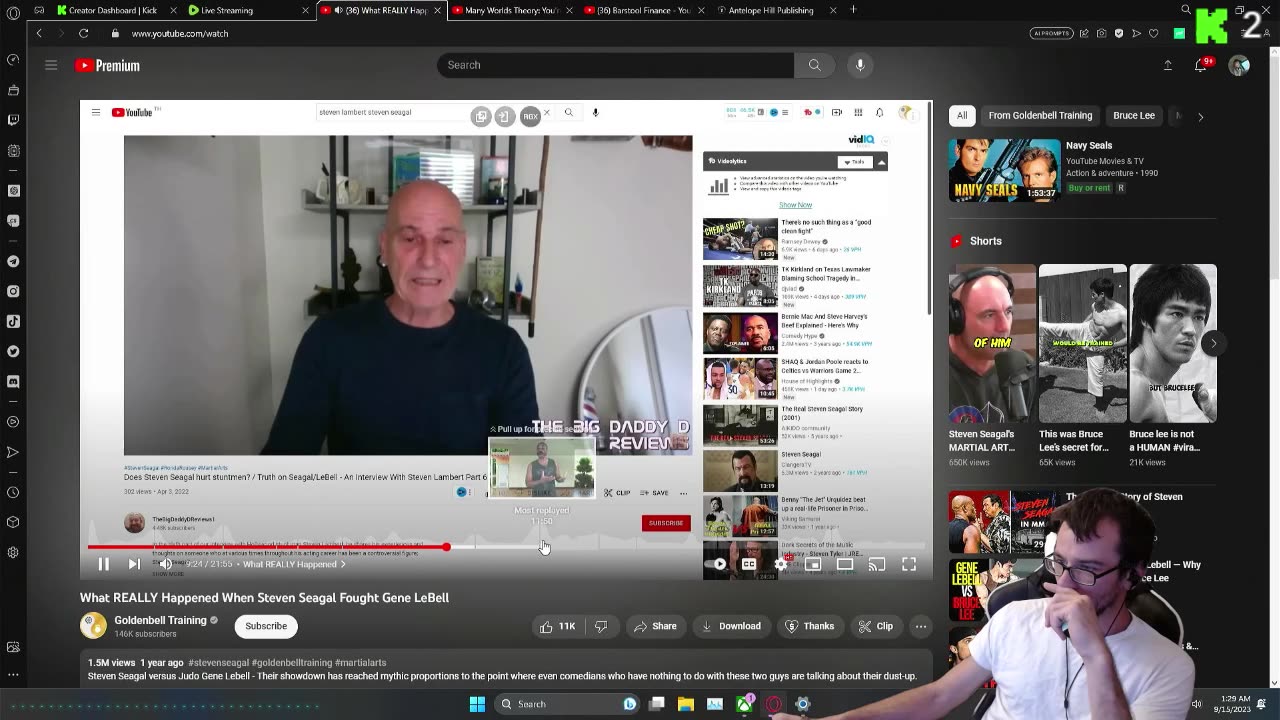This screenshot has height=720, width=1280.
Task: Go back in browser history
Action: [39, 33]
